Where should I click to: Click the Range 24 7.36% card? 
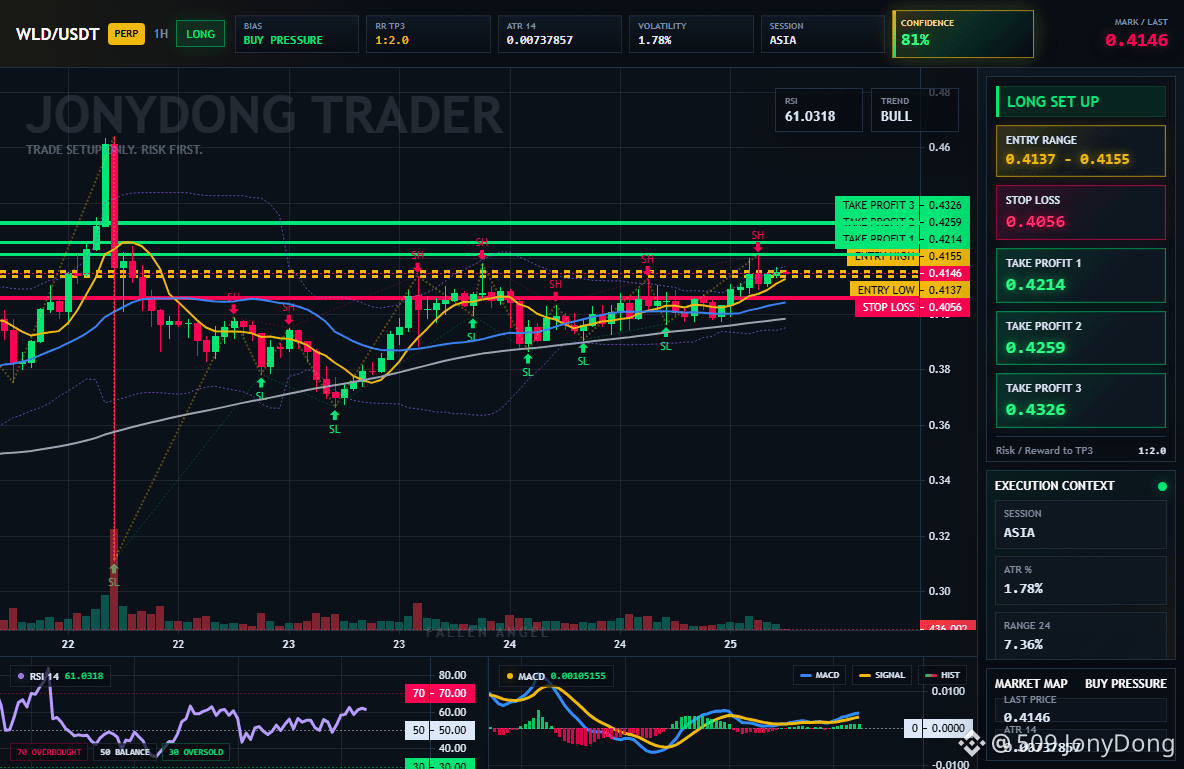click(1081, 635)
